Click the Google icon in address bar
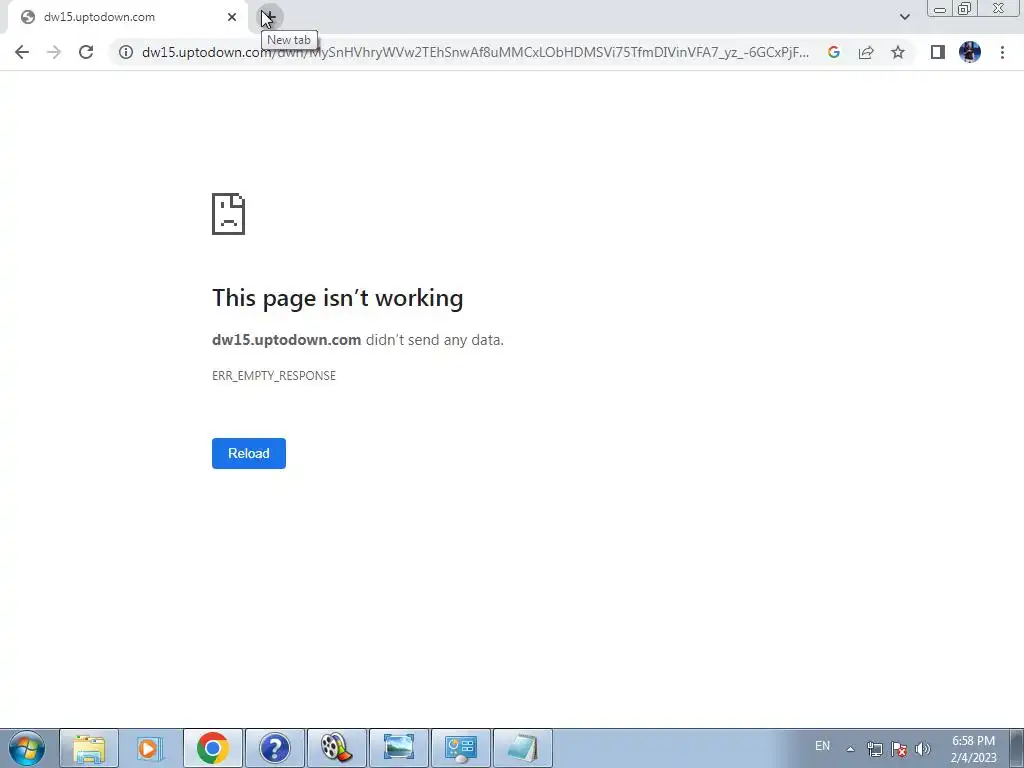 [x=833, y=52]
